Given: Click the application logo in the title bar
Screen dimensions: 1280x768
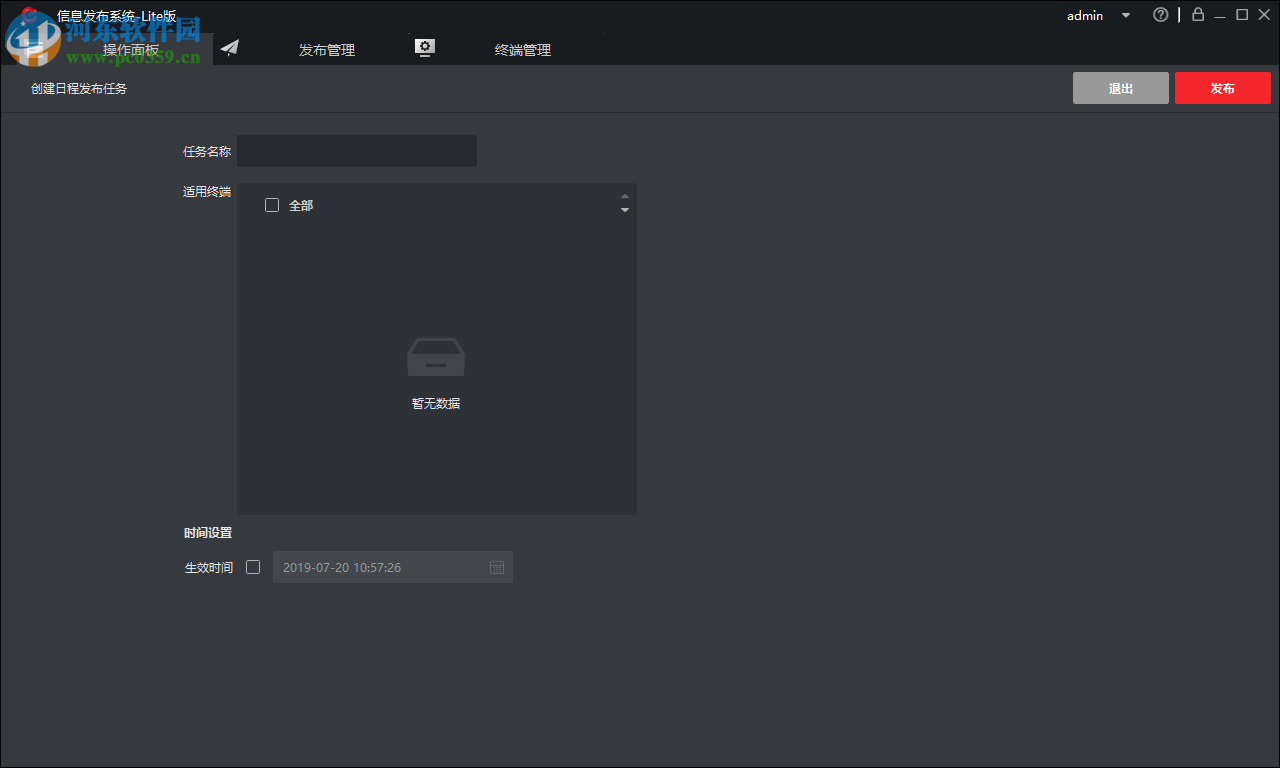Looking at the screenshot, I should coord(28,14).
